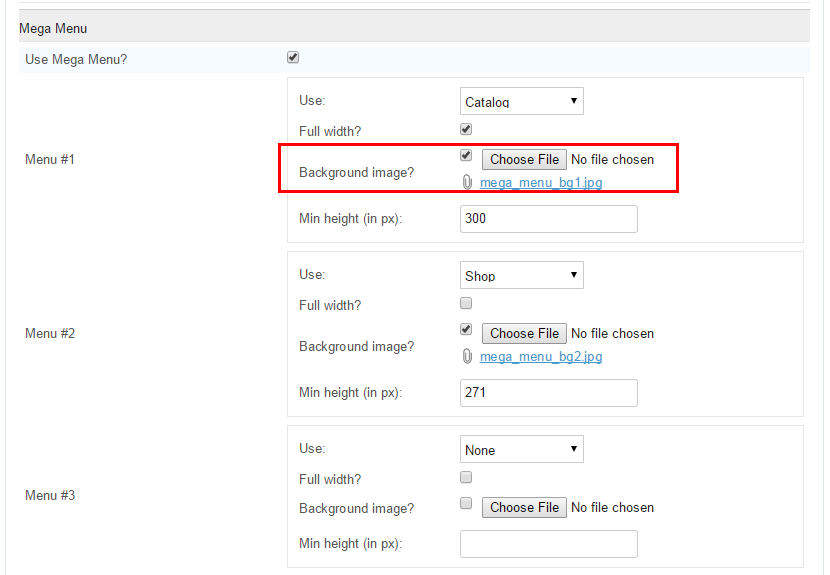Image resolution: width=830 pixels, height=575 pixels.
Task: Open the Shop dropdown for Menu #2
Action: coord(522,275)
